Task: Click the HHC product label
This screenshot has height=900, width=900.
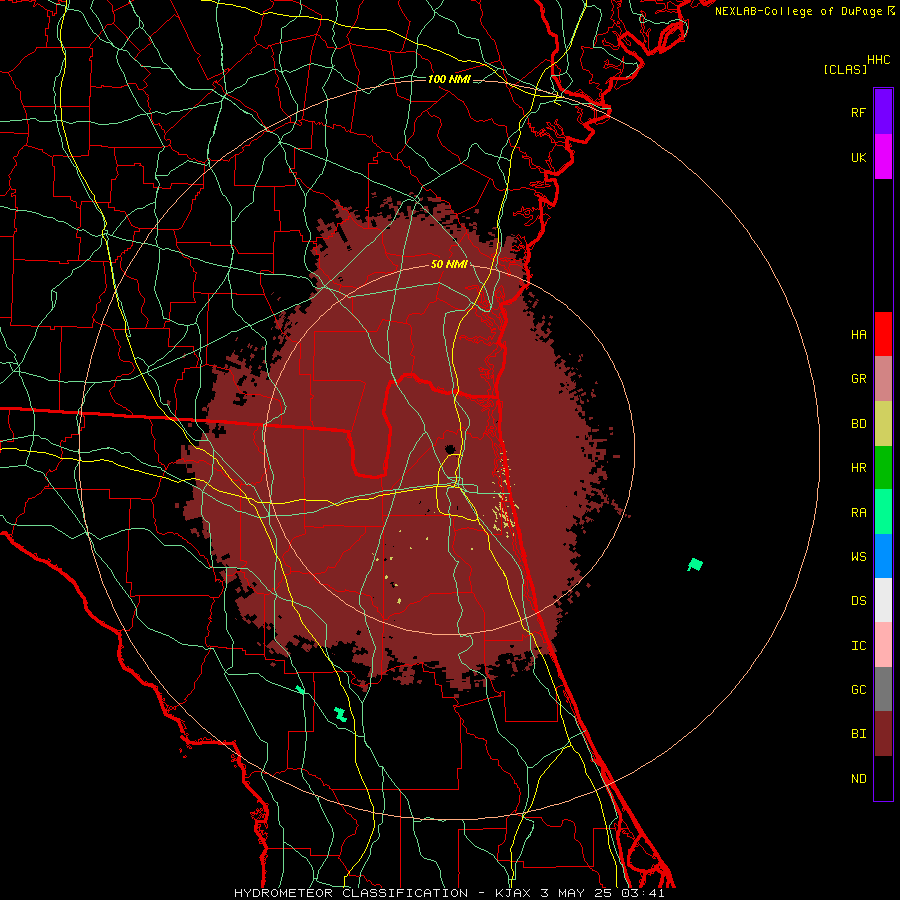Action: click(879, 60)
